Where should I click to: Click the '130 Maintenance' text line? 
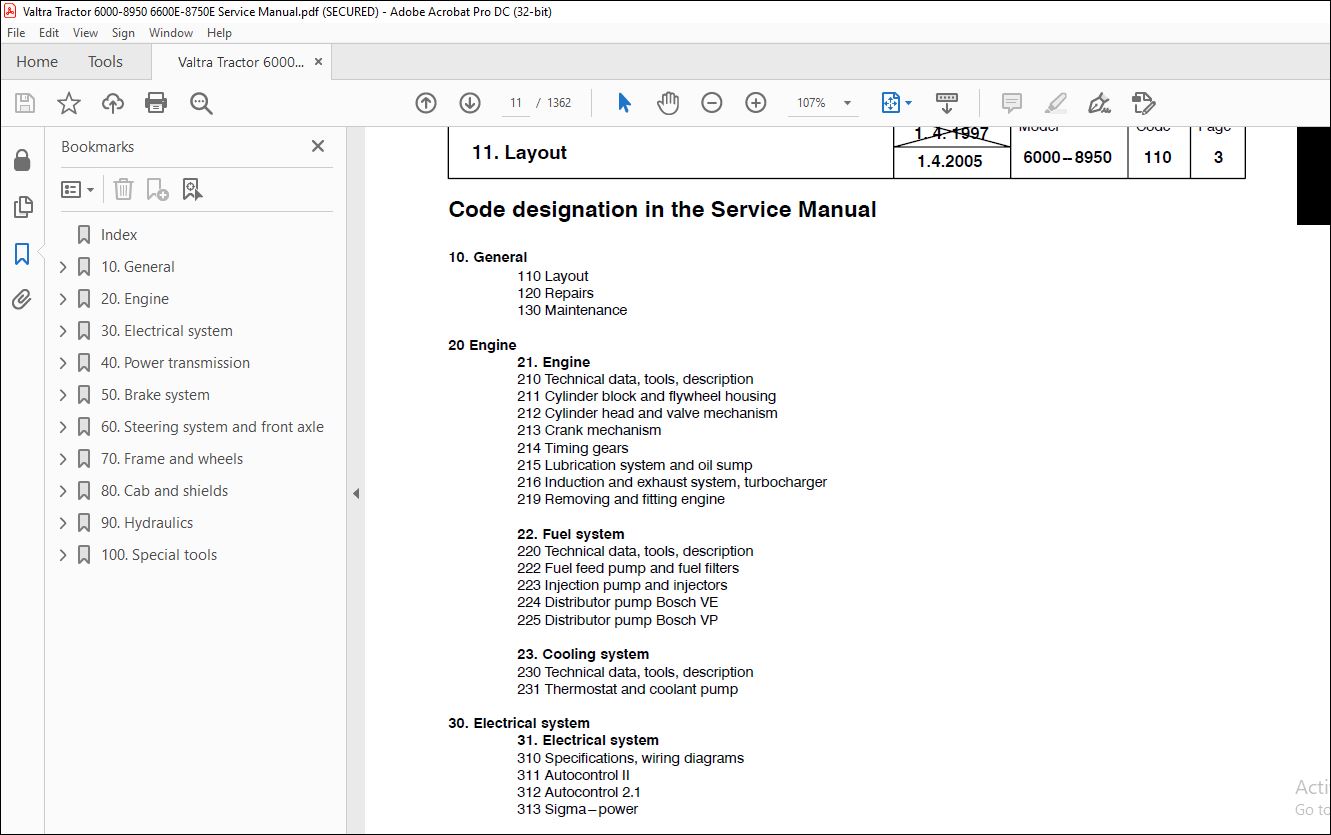[x=572, y=310]
